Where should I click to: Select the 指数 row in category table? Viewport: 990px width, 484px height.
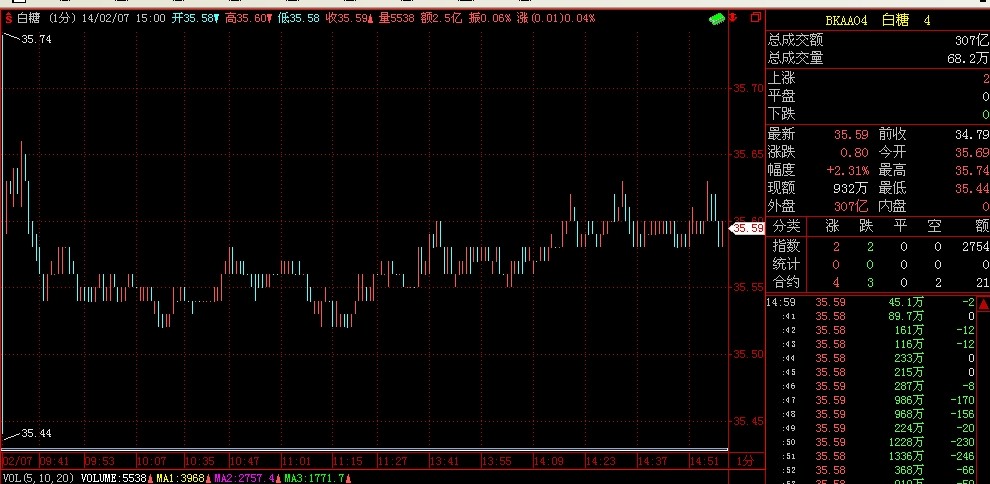point(787,246)
